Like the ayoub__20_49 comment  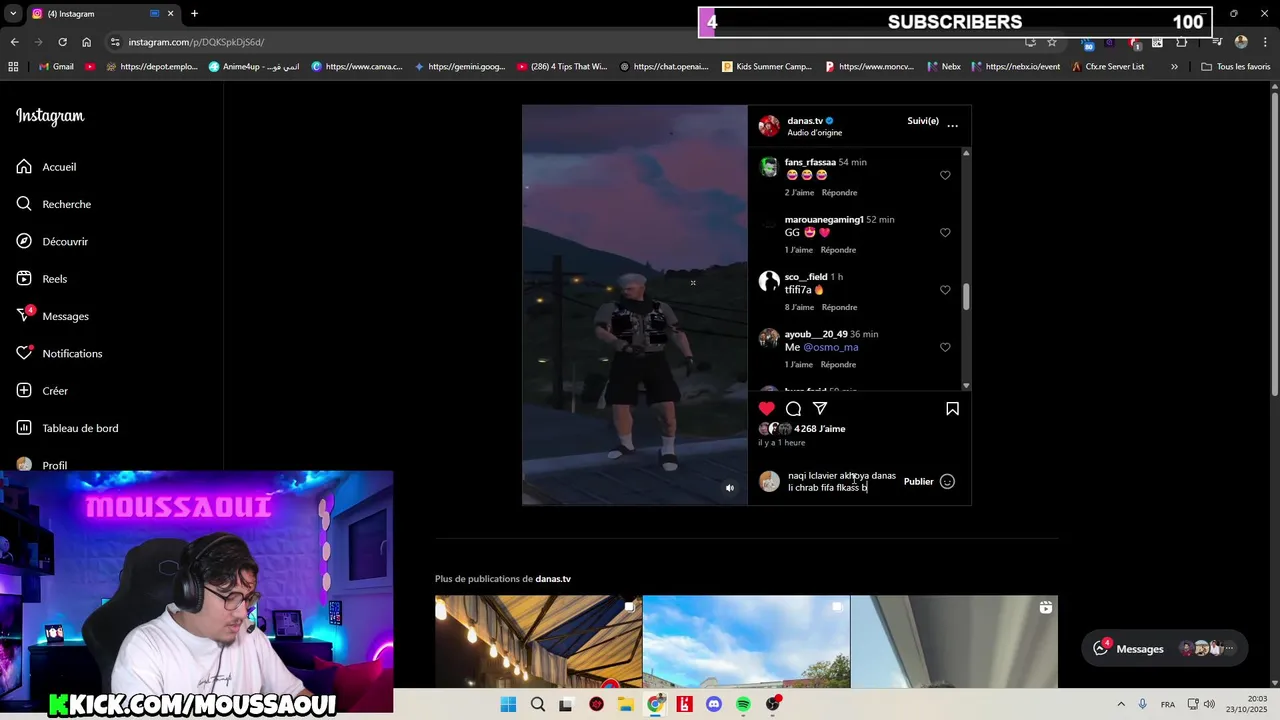[x=945, y=347]
